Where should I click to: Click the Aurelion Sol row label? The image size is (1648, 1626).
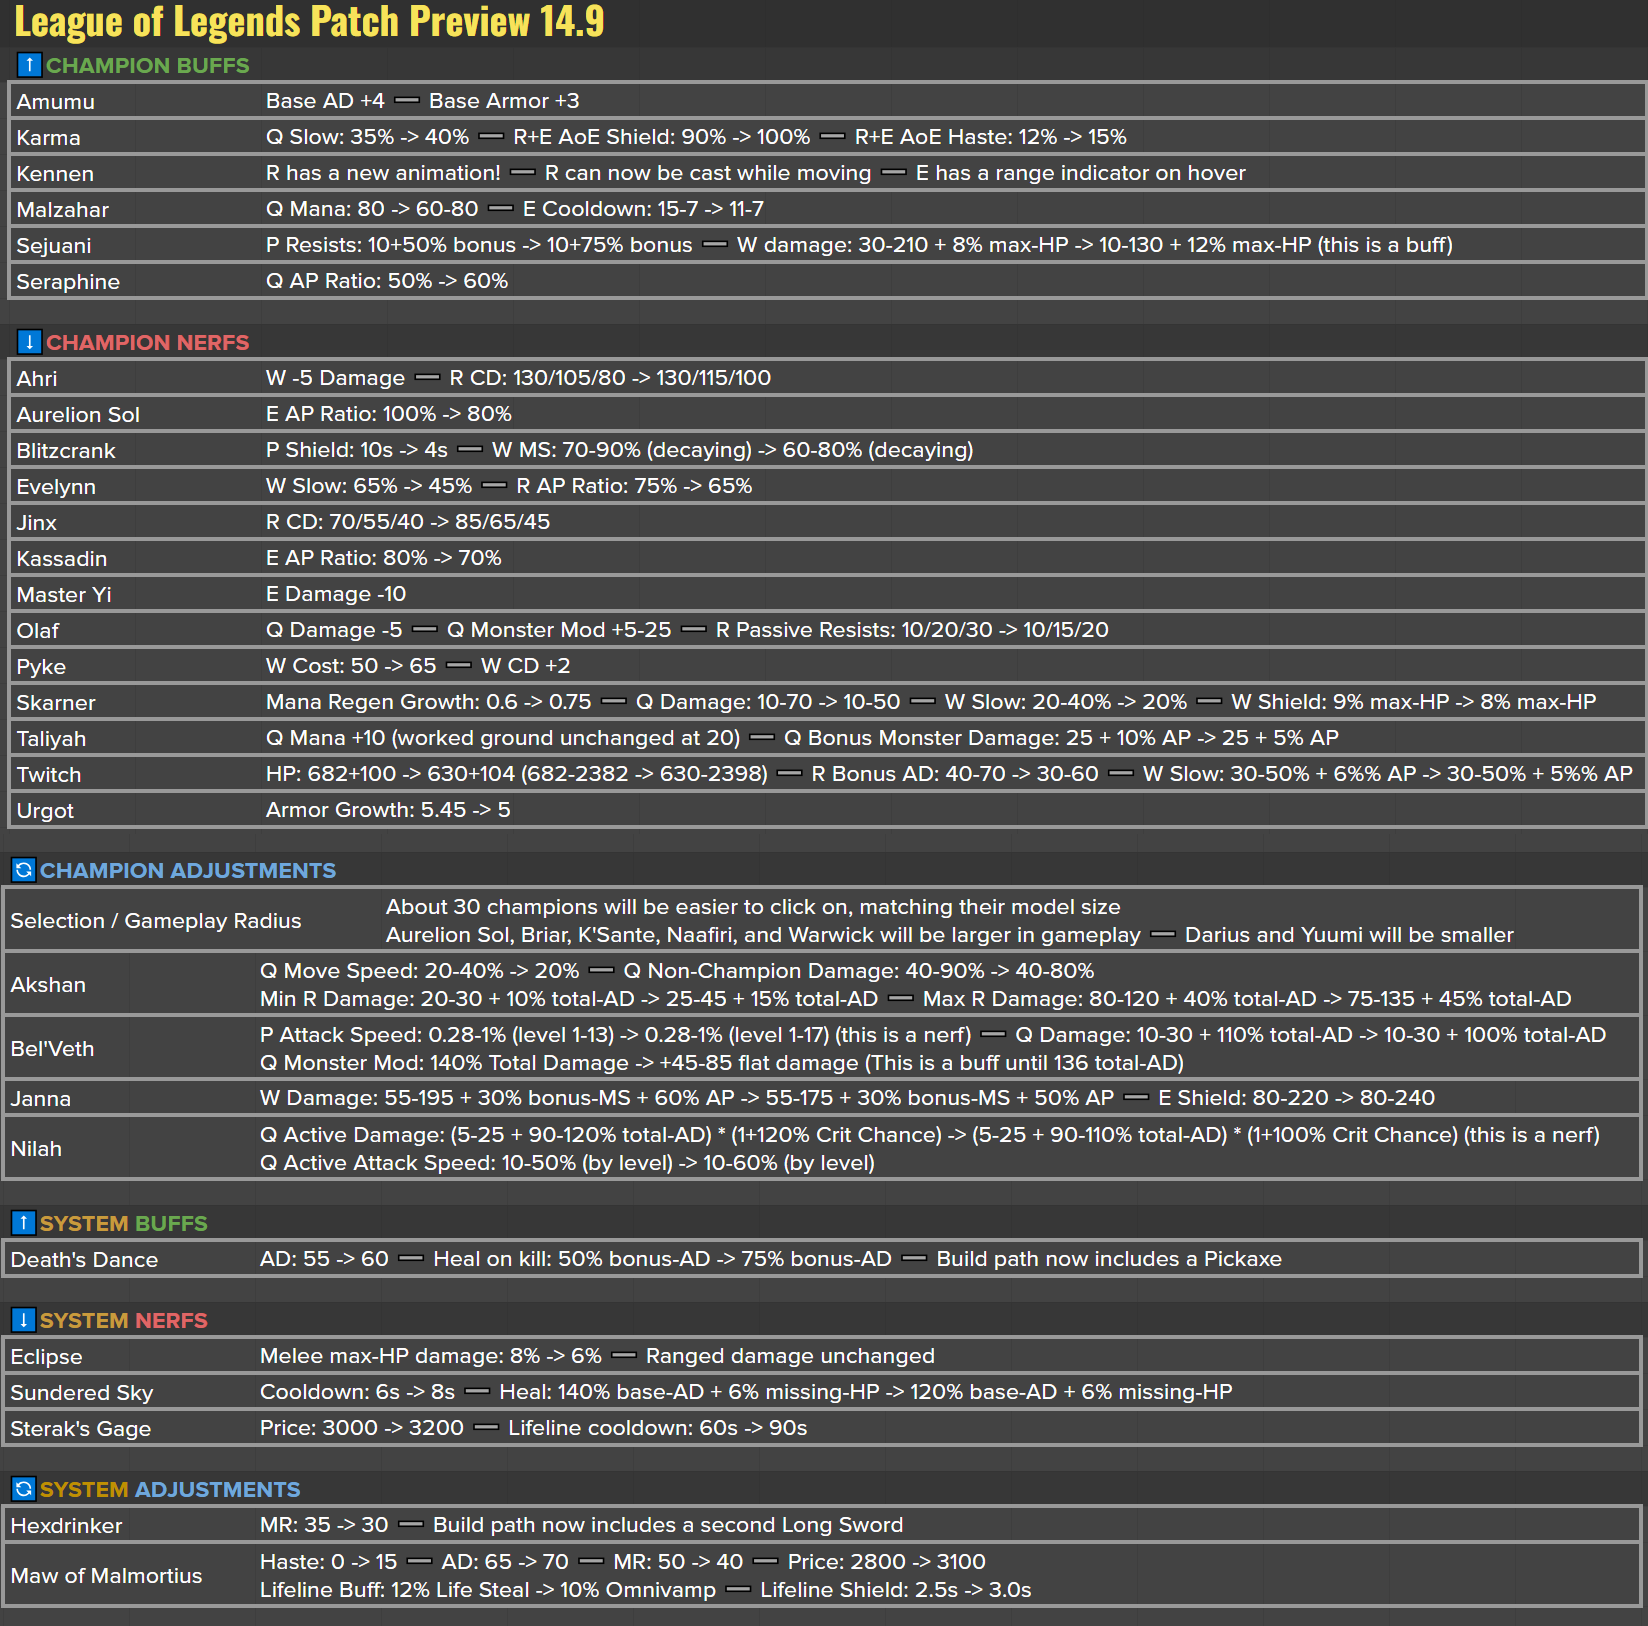point(78,415)
